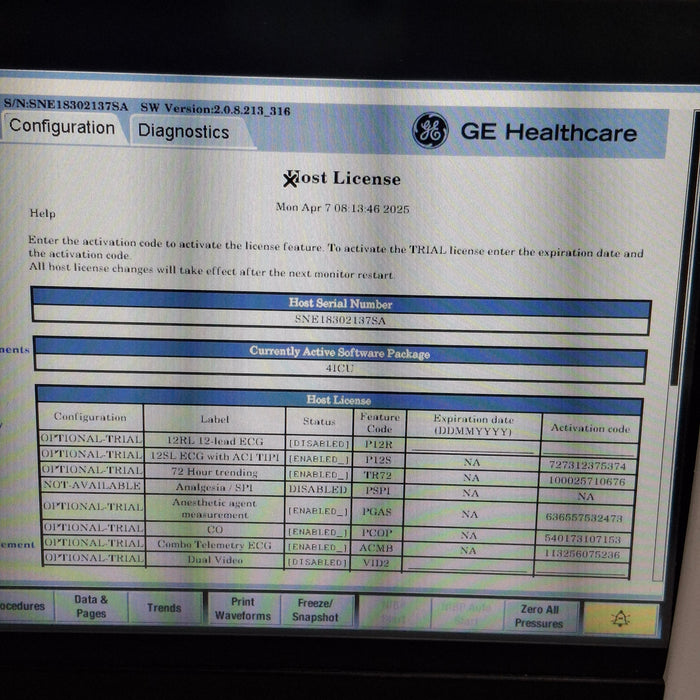This screenshot has width=700, height=700.
Task: Click the P12R activation code field
Action: click(x=589, y=449)
